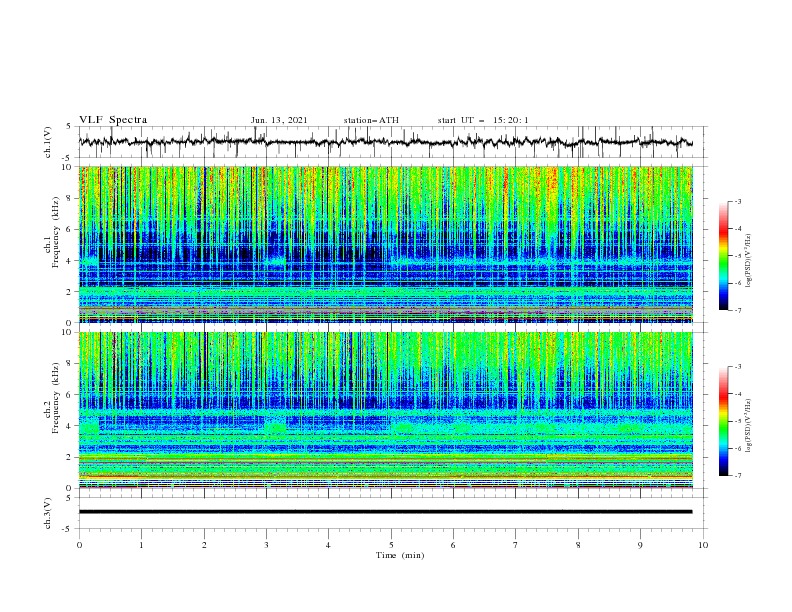Click the "10" kHz tick on ch.1 frequency axis
This screenshot has height=612, width=792.
pos(69,167)
